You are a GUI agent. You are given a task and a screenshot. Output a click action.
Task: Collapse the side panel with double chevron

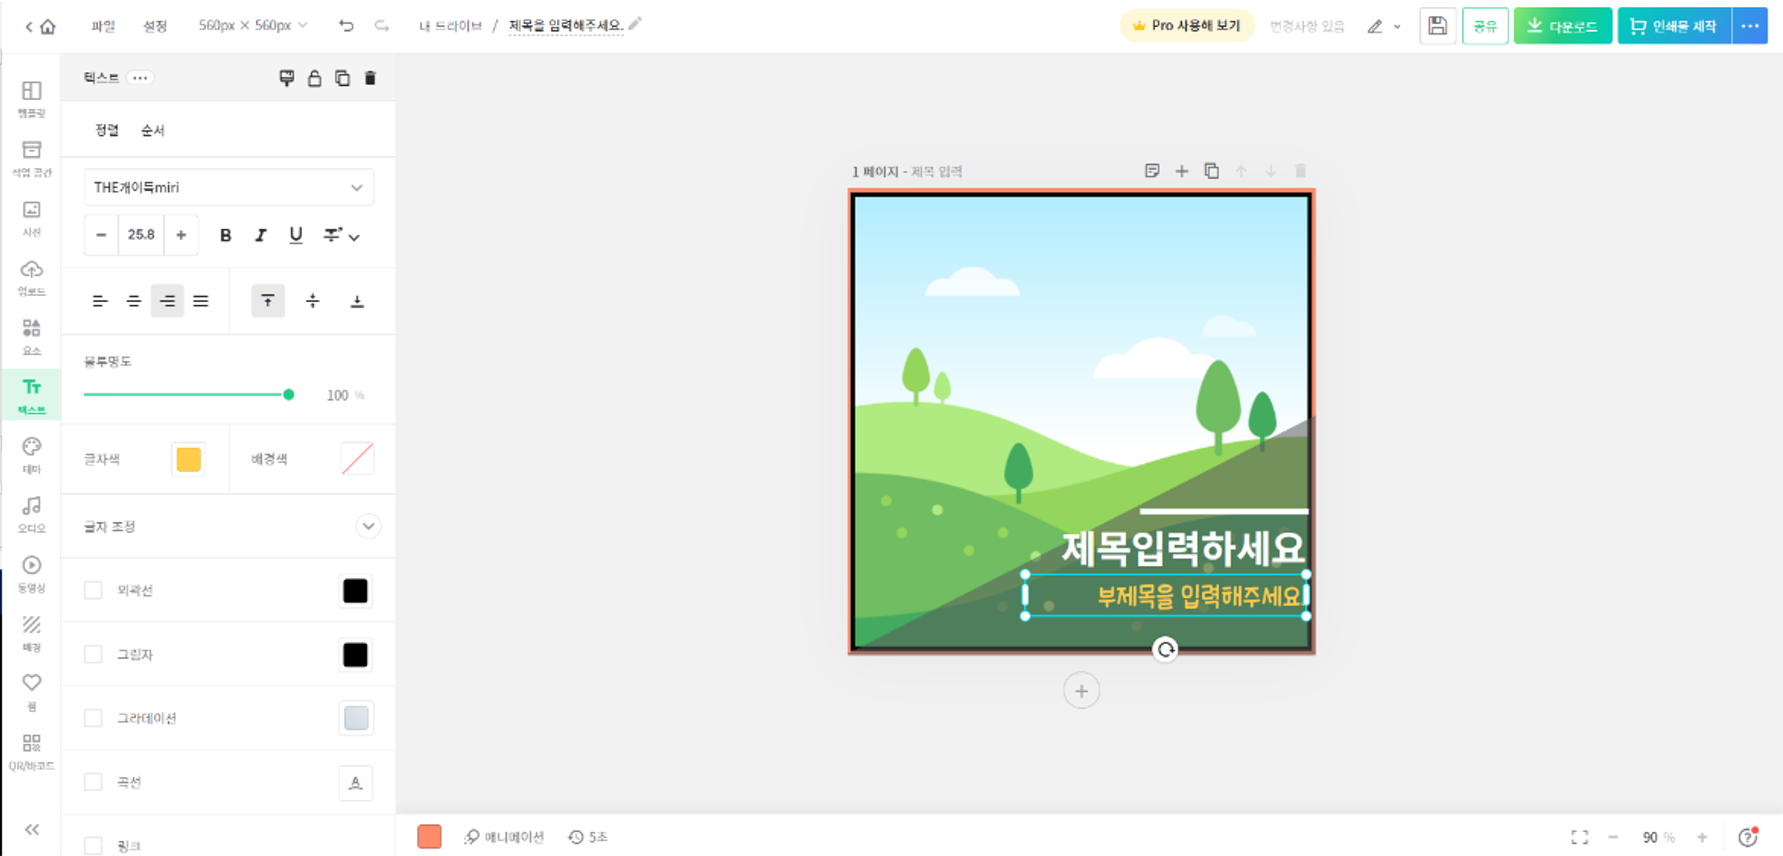(x=32, y=829)
